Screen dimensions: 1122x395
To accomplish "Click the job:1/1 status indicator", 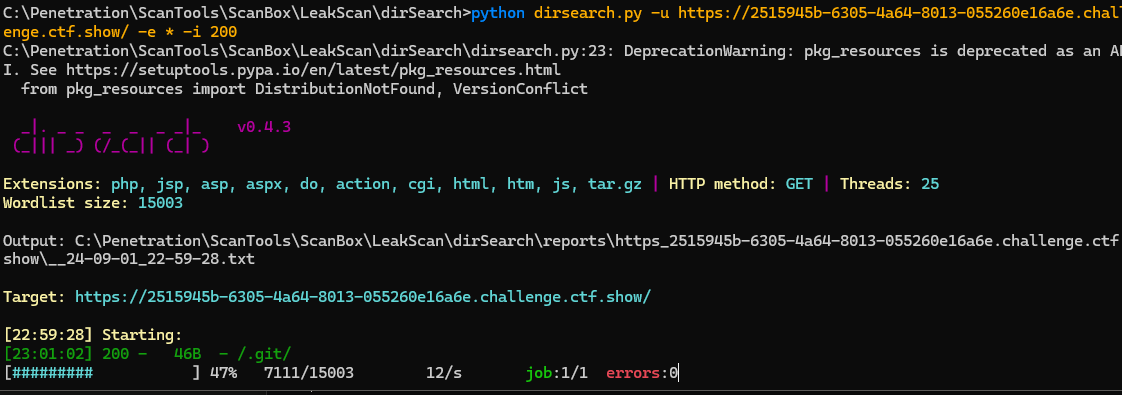I will click(557, 372).
